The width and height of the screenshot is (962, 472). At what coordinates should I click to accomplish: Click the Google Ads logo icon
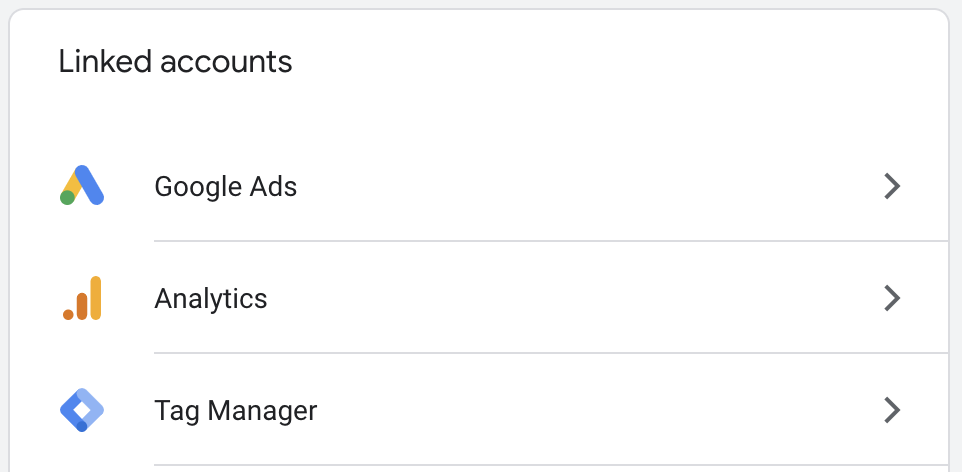82,186
